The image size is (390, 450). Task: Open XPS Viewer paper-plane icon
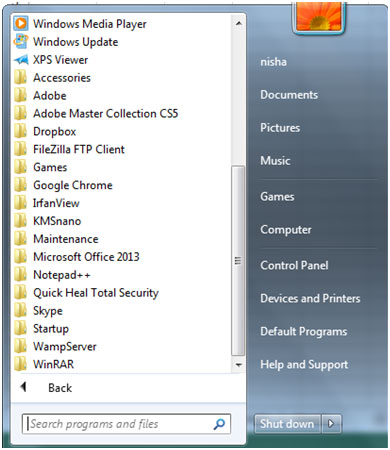pos(21,60)
